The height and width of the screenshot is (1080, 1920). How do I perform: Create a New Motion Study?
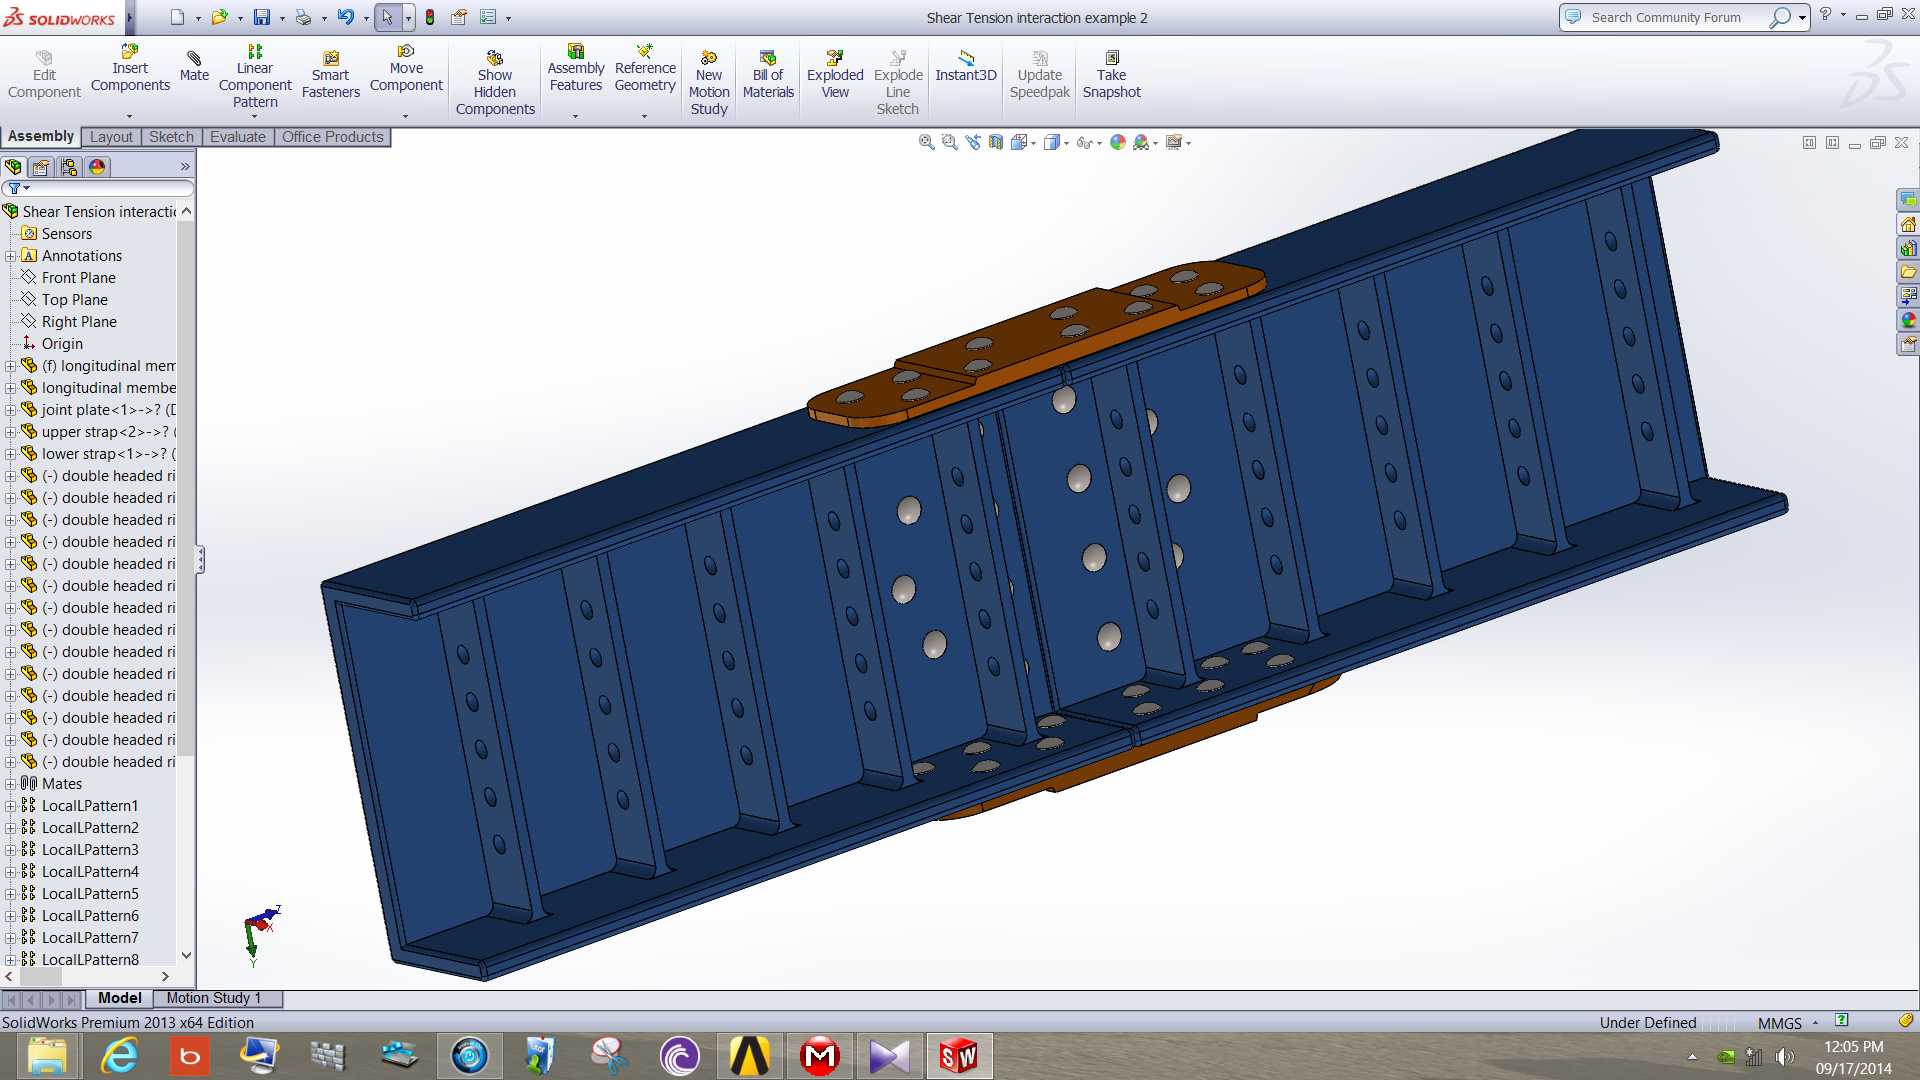pos(709,83)
